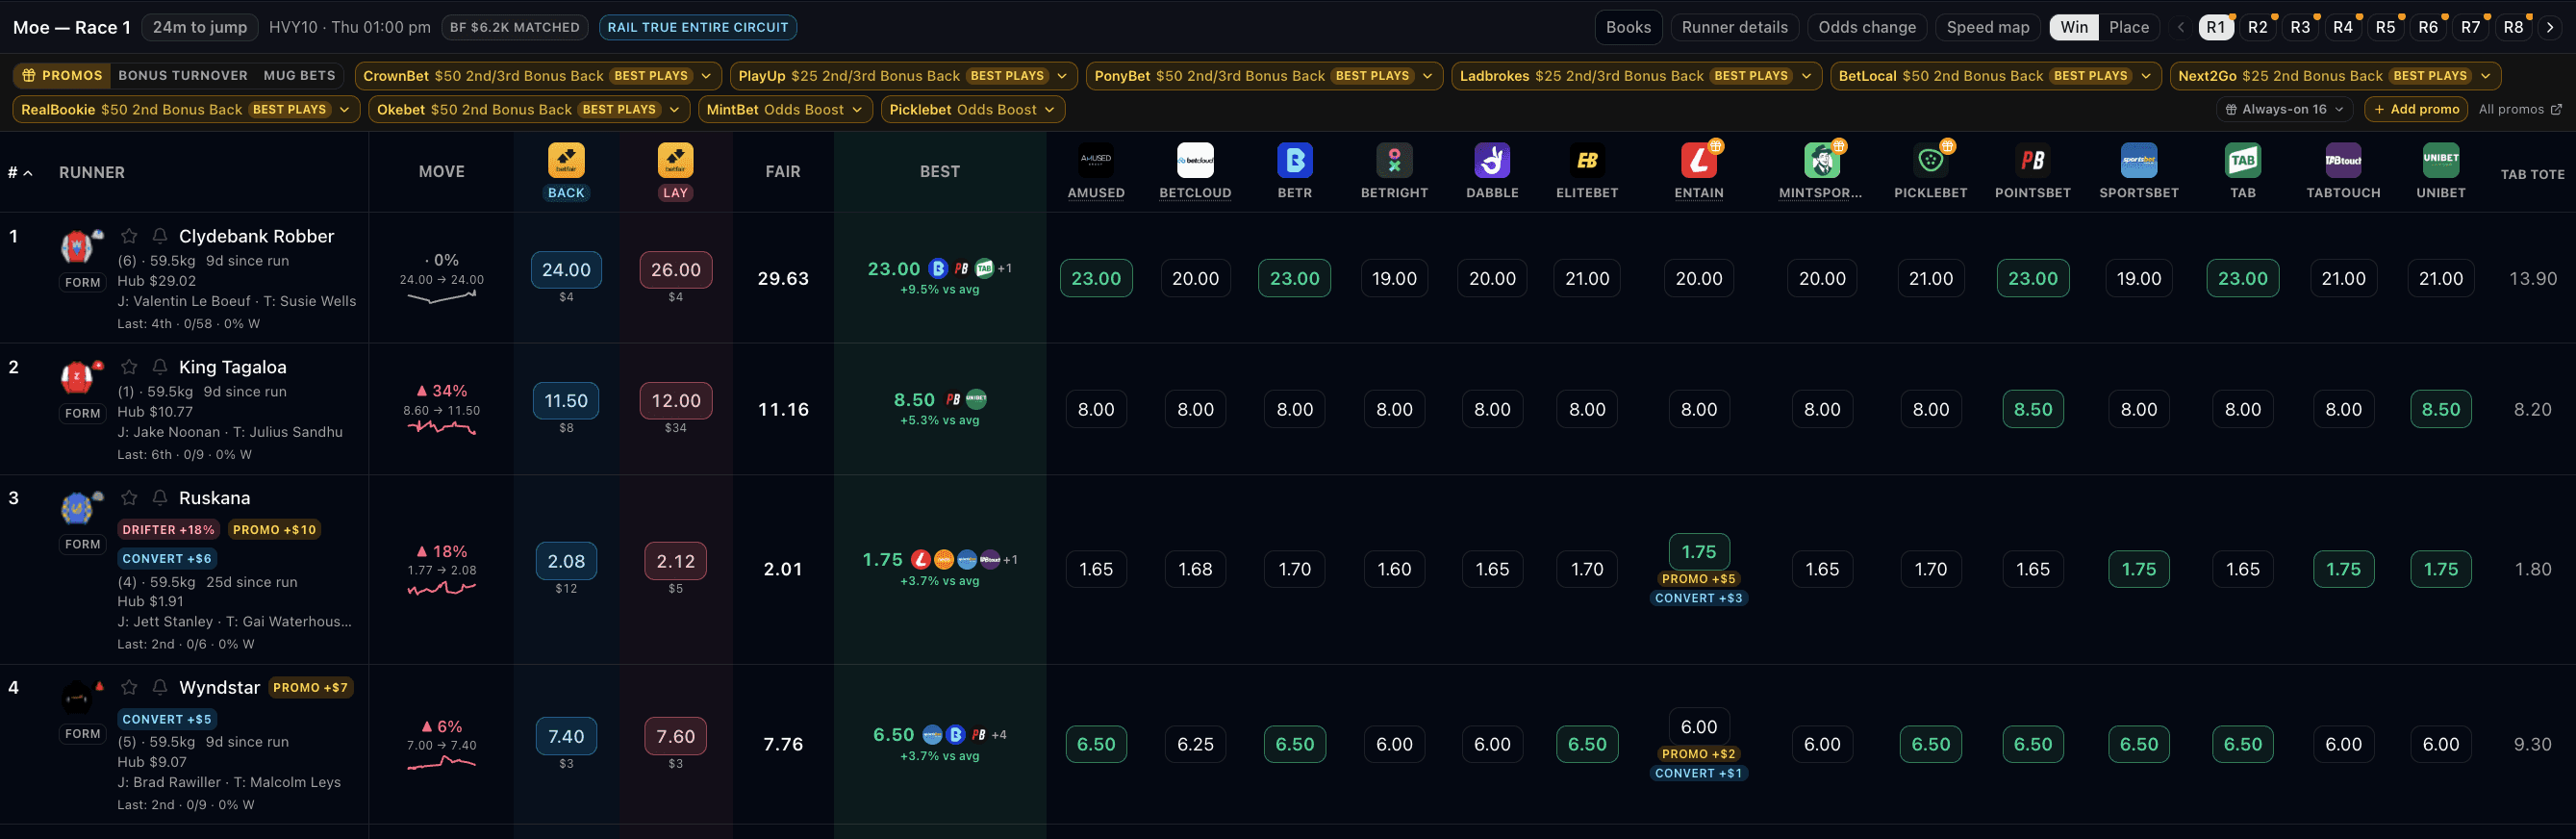The width and height of the screenshot is (2576, 839).
Task: Select the R2 race tab
Action: coord(2257,27)
